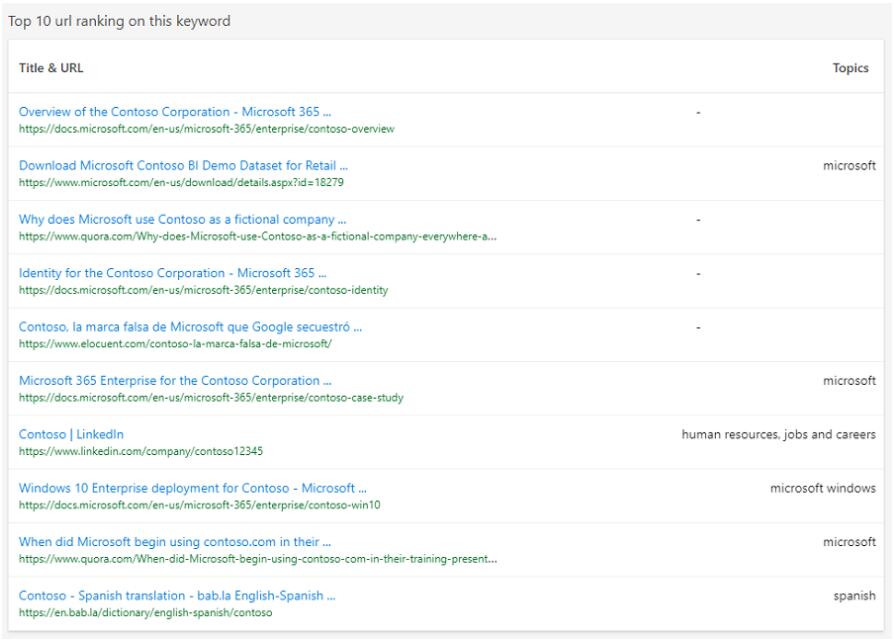Open 'Download Microsoft Contoso BI Demo Dataset' link
Image resolution: width=894 pixels, height=642 pixels.
183,165
